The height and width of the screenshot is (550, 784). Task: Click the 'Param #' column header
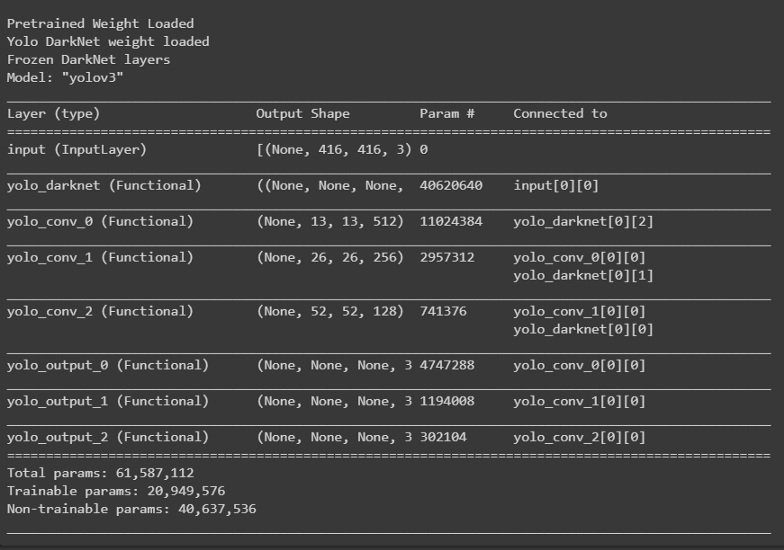pyautogui.click(x=447, y=114)
